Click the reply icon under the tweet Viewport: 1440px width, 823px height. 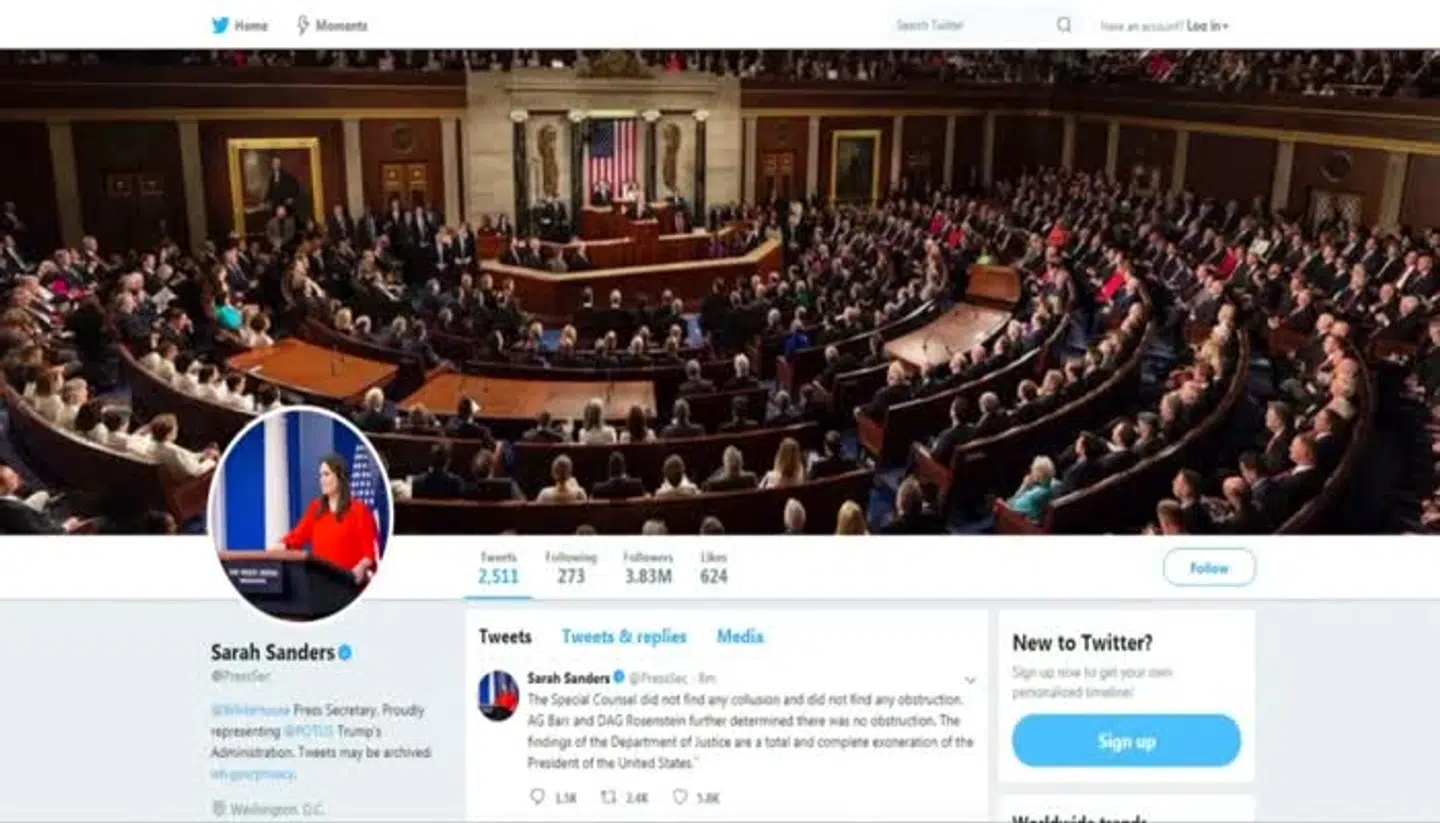(x=537, y=797)
